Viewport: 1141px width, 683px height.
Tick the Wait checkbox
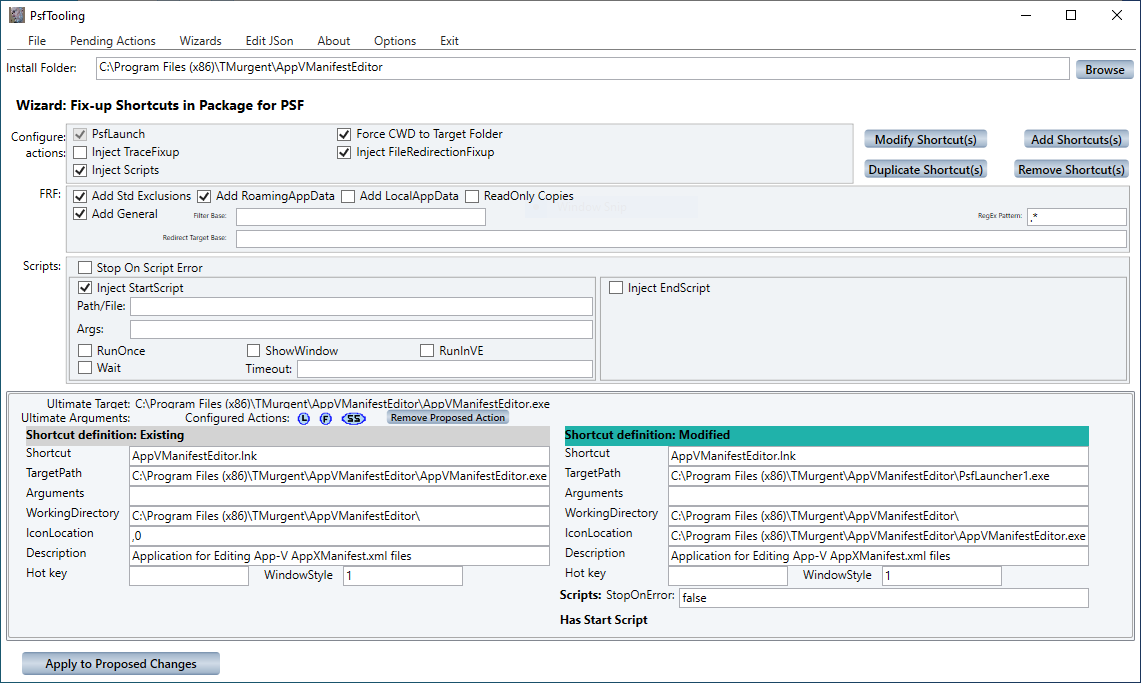pyautogui.click(x=85, y=367)
